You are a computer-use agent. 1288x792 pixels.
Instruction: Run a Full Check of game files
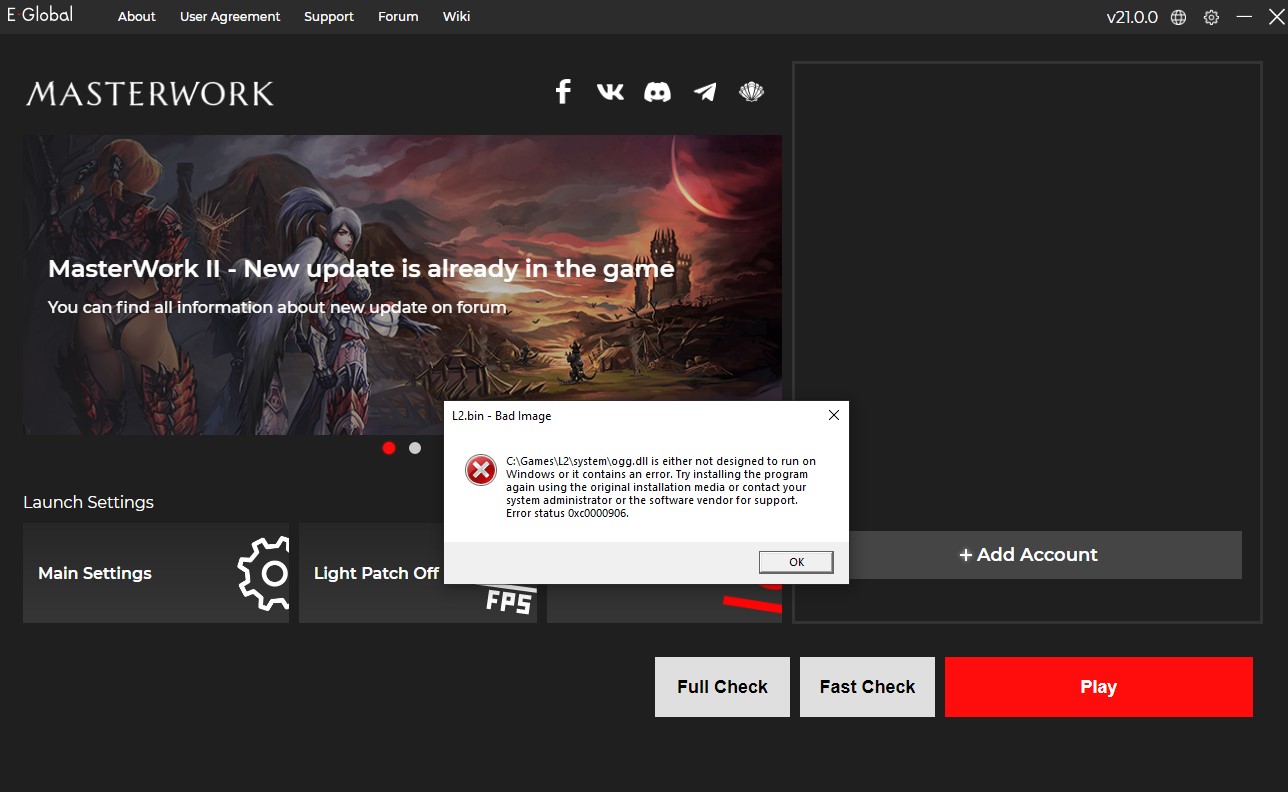722,687
